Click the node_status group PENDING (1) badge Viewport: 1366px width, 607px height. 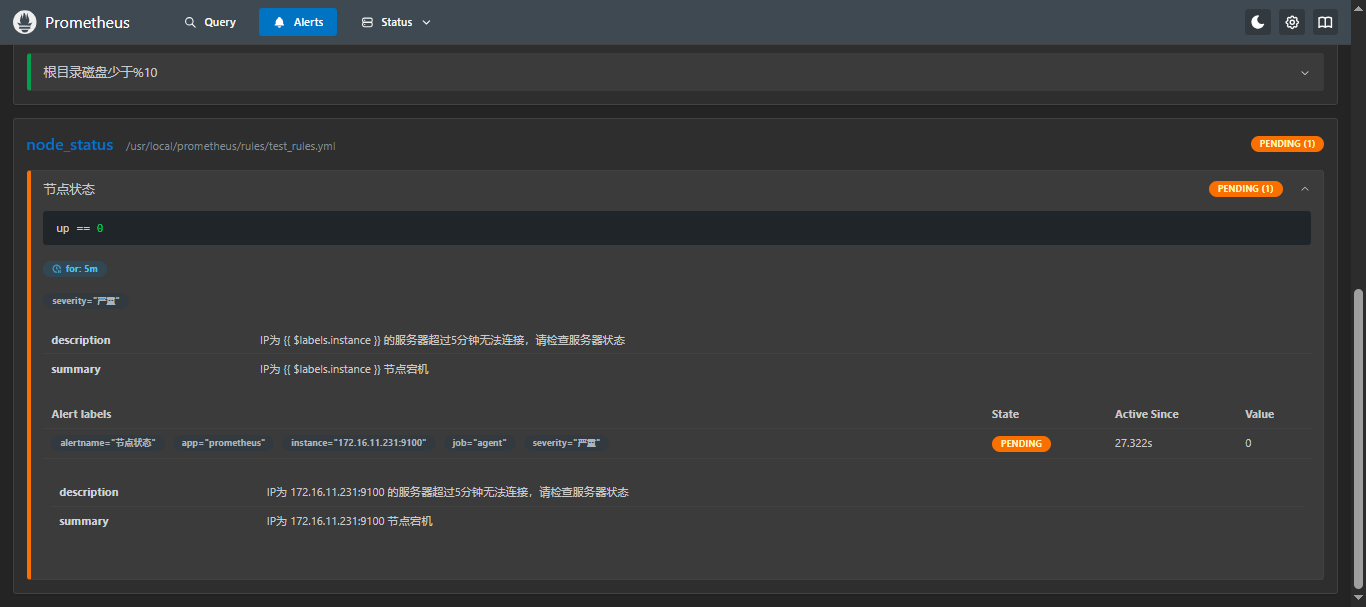click(x=1287, y=144)
